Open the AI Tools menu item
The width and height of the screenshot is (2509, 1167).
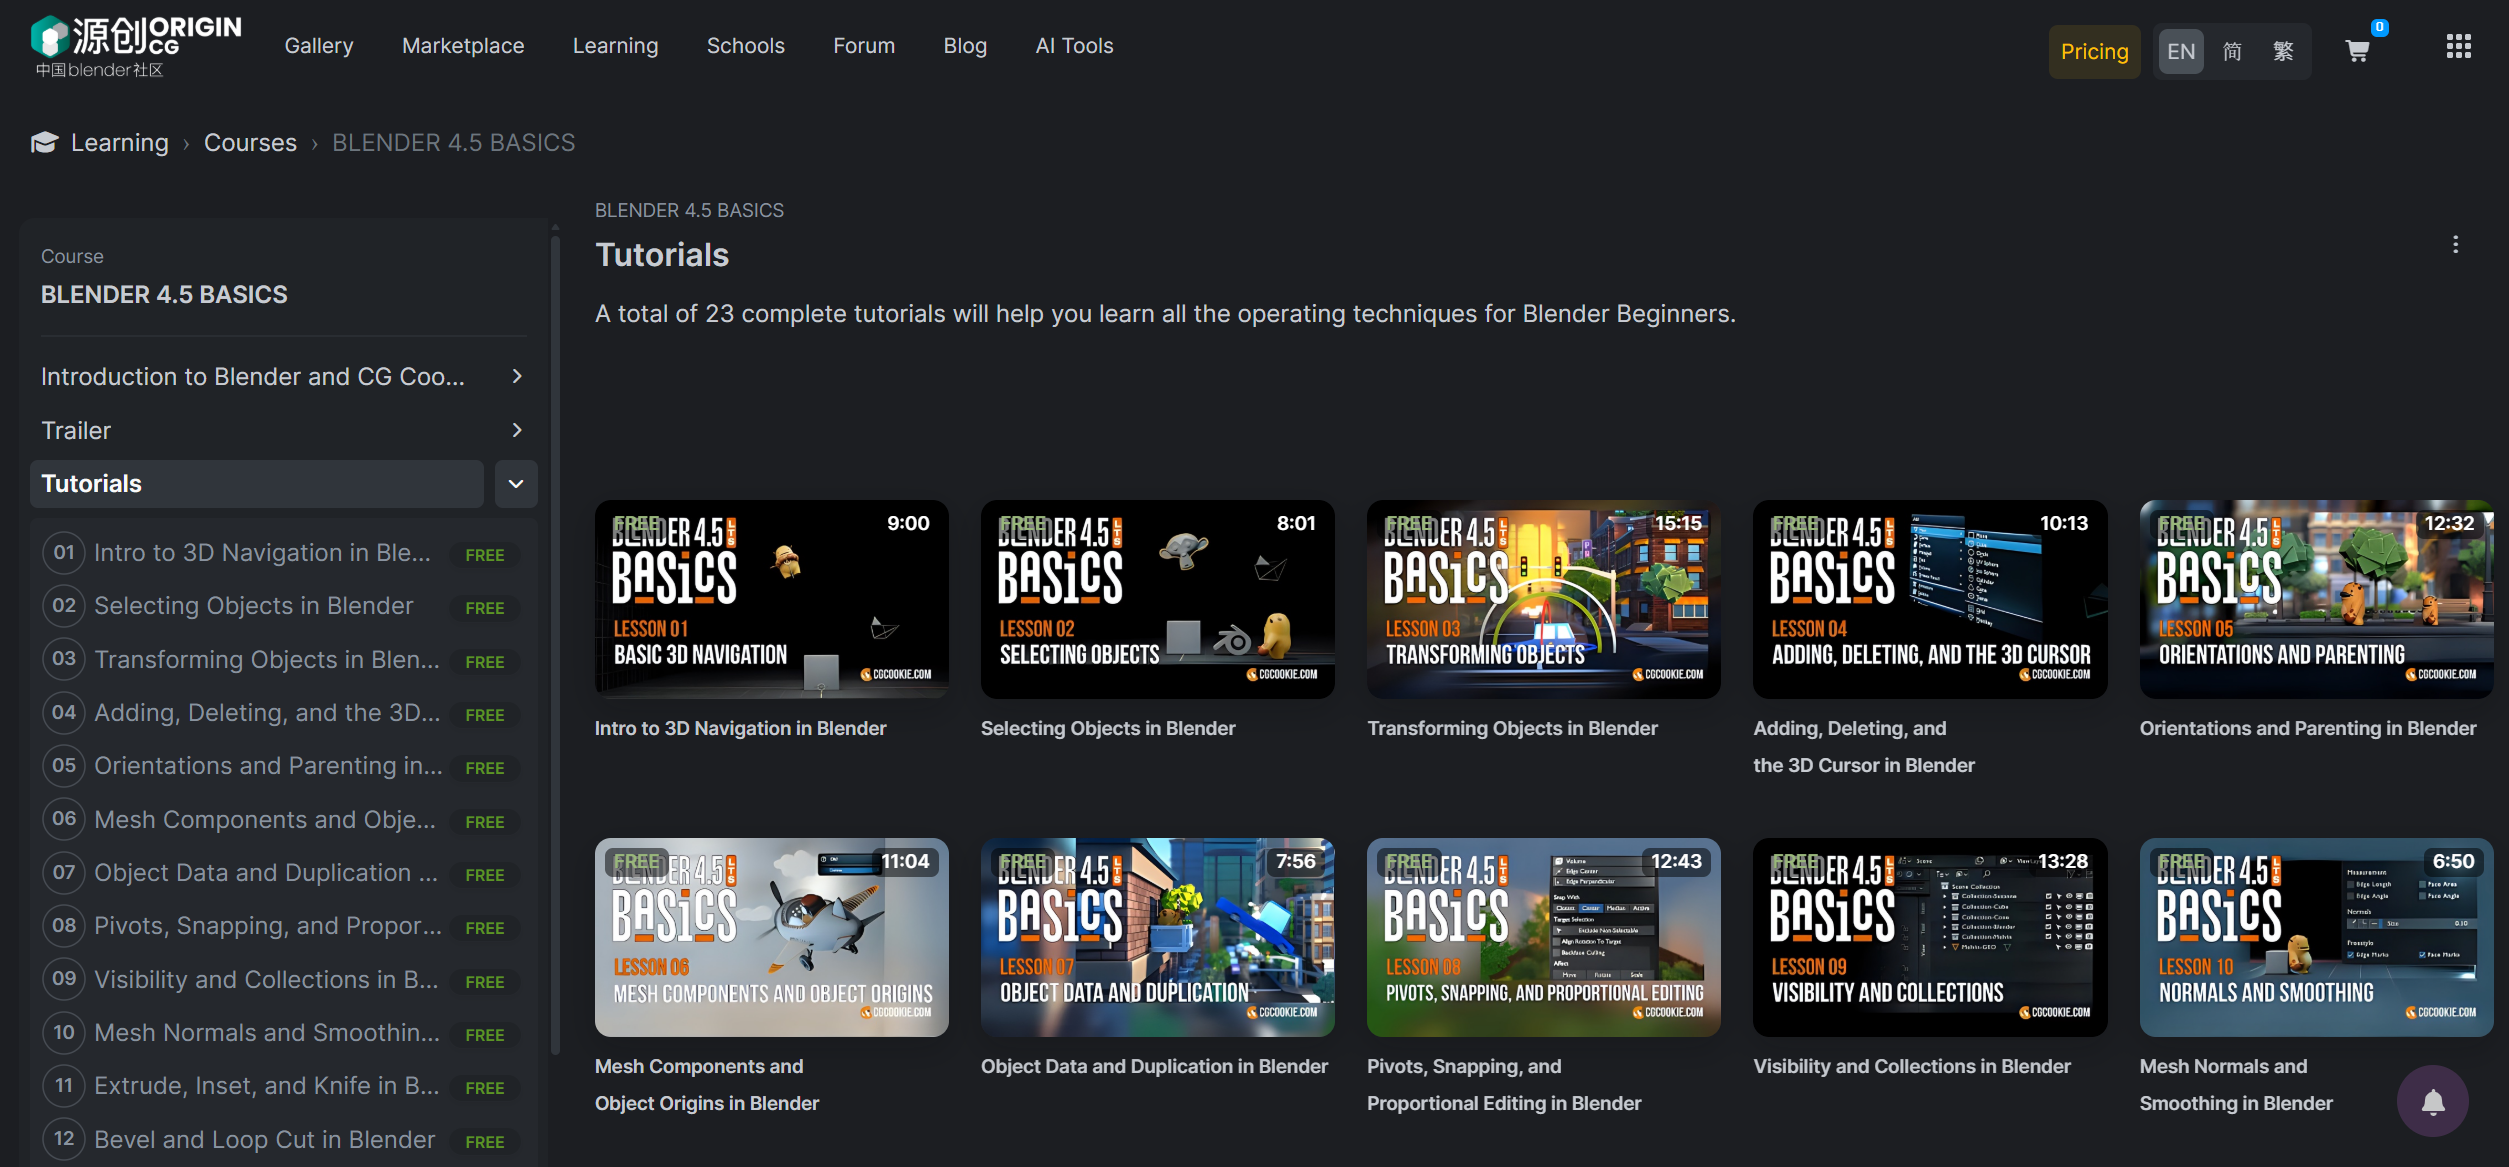tap(1074, 45)
